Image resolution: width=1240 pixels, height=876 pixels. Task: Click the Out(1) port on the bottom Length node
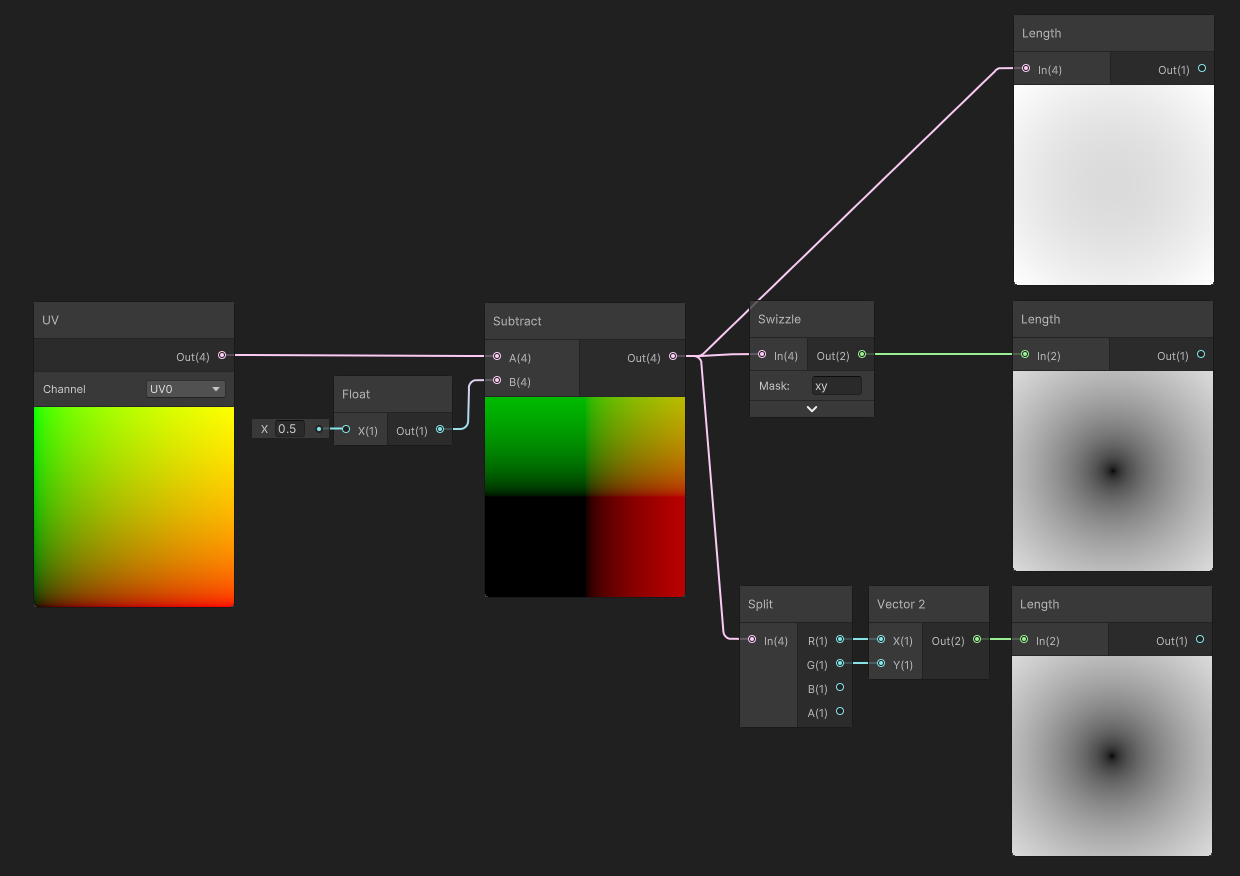click(1200, 640)
